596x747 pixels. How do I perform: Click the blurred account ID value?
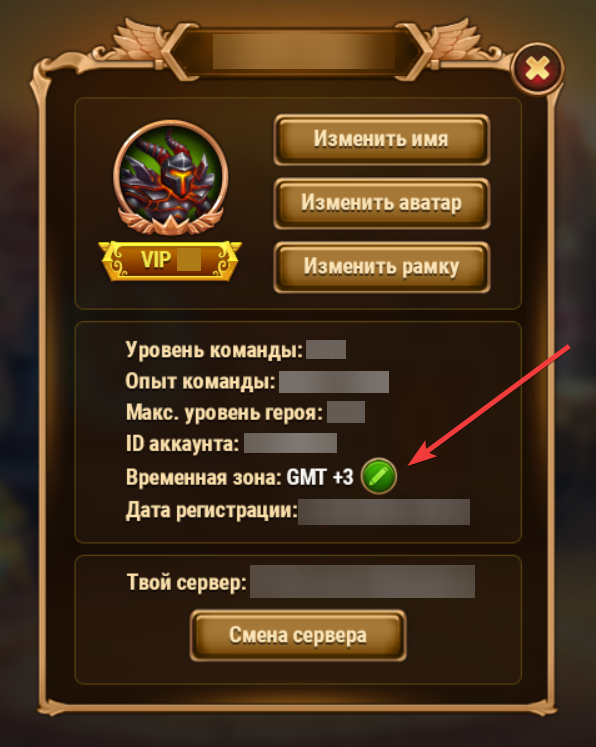pos(291,443)
